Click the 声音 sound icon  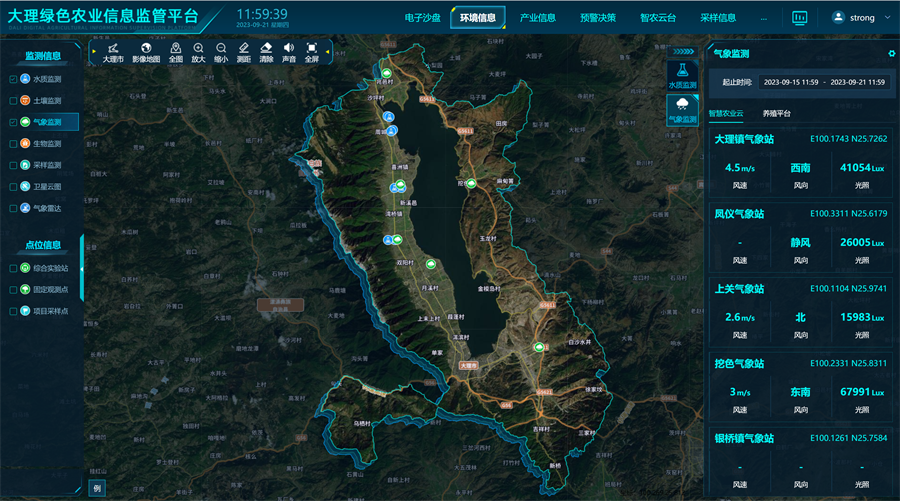point(289,52)
